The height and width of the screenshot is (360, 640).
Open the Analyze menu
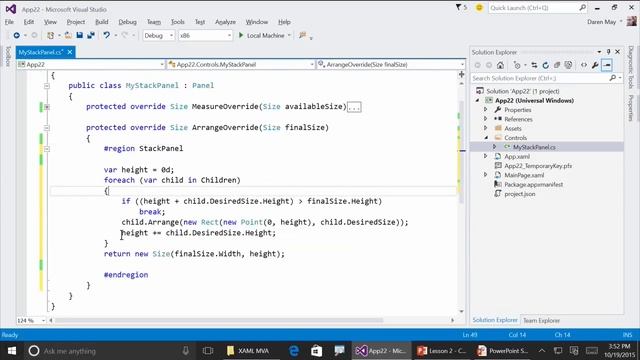[225, 22]
